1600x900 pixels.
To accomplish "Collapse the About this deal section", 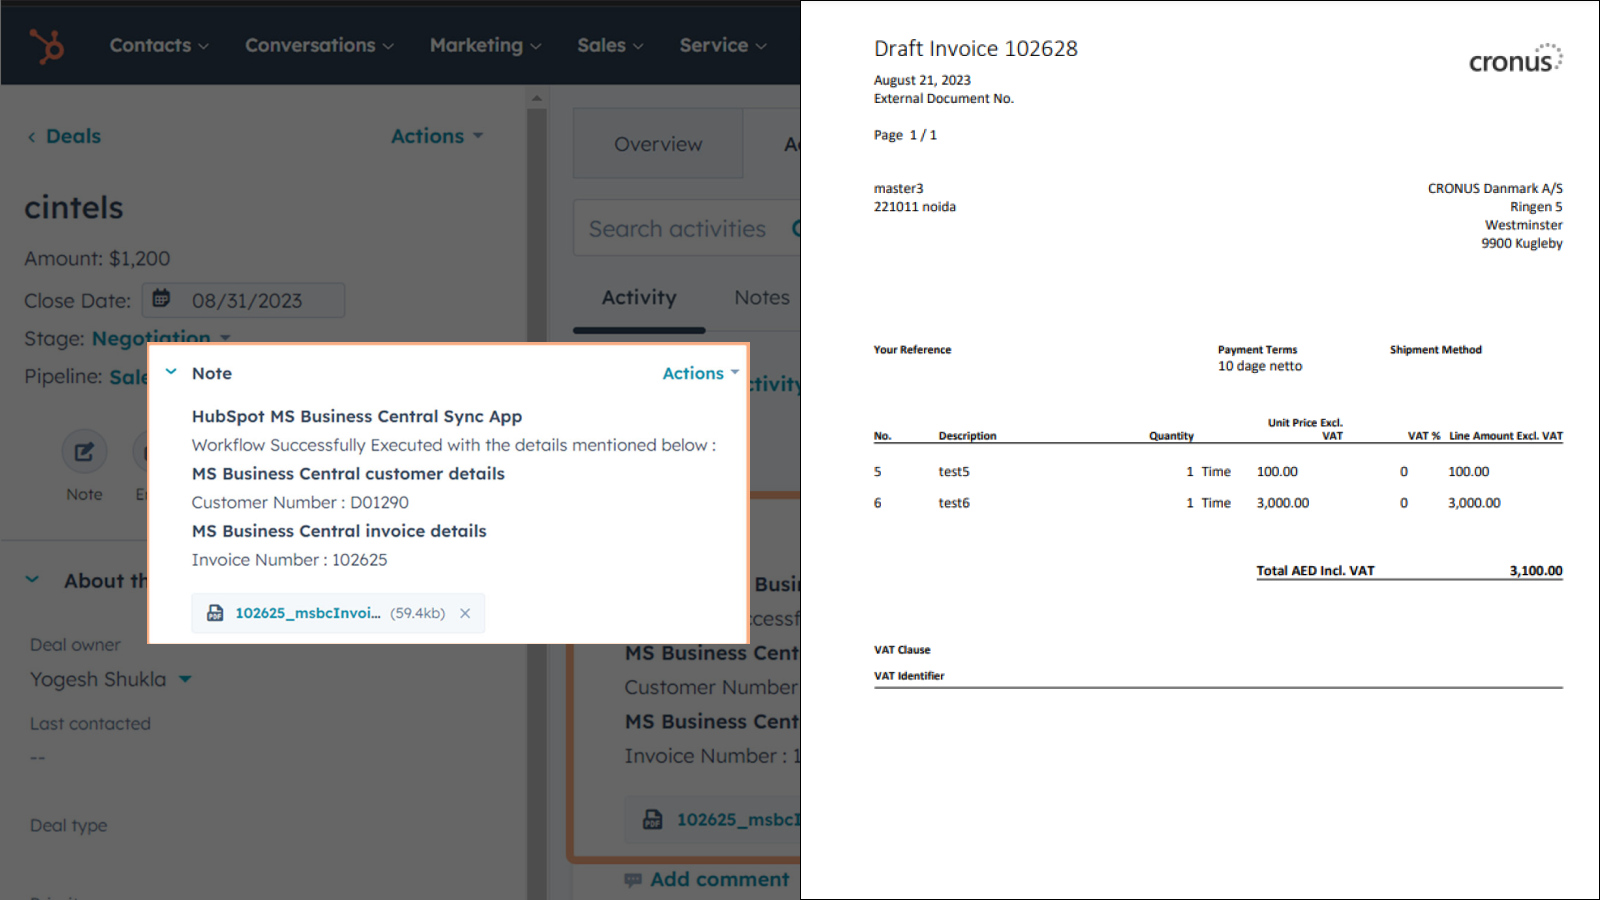I will [x=31, y=579].
